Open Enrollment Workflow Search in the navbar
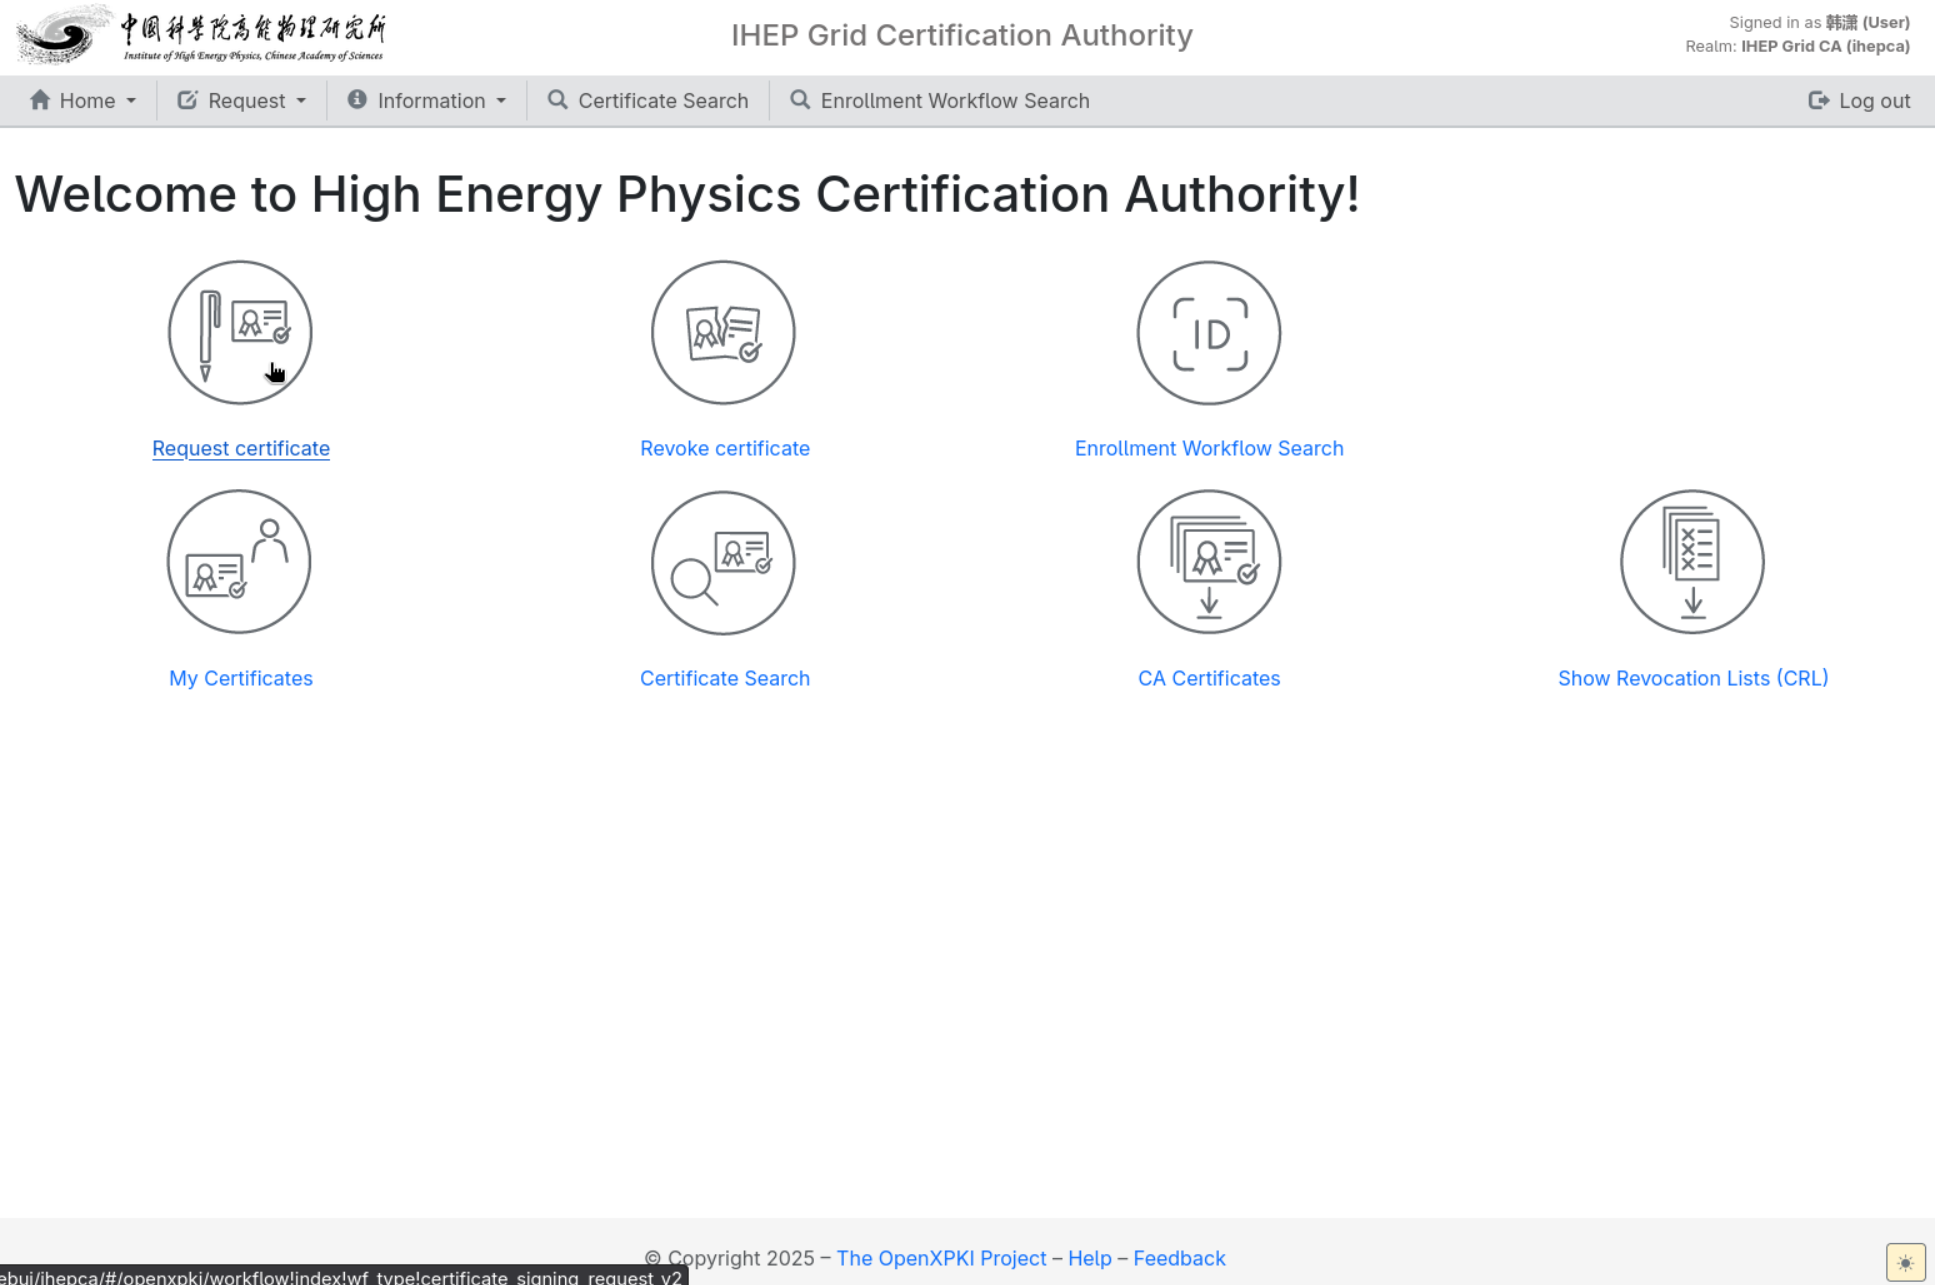The width and height of the screenshot is (1935, 1285). 940,101
